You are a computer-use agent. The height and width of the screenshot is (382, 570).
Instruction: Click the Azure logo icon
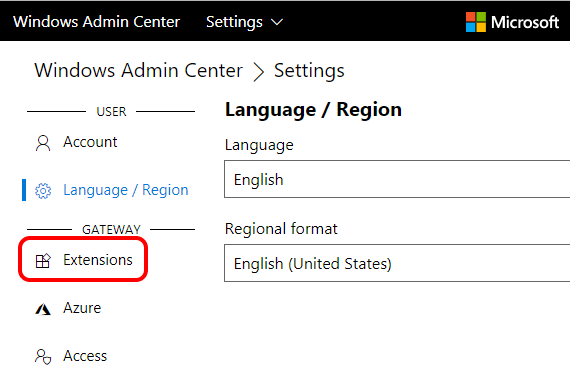point(43,309)
